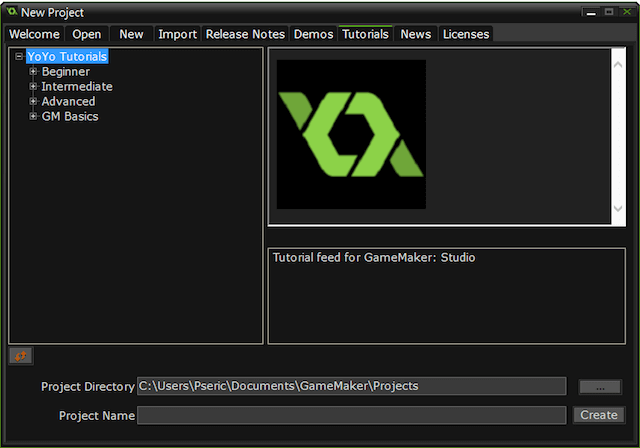Select the Advanced tree item
The image size is (640, 448).
click(68, 101)
